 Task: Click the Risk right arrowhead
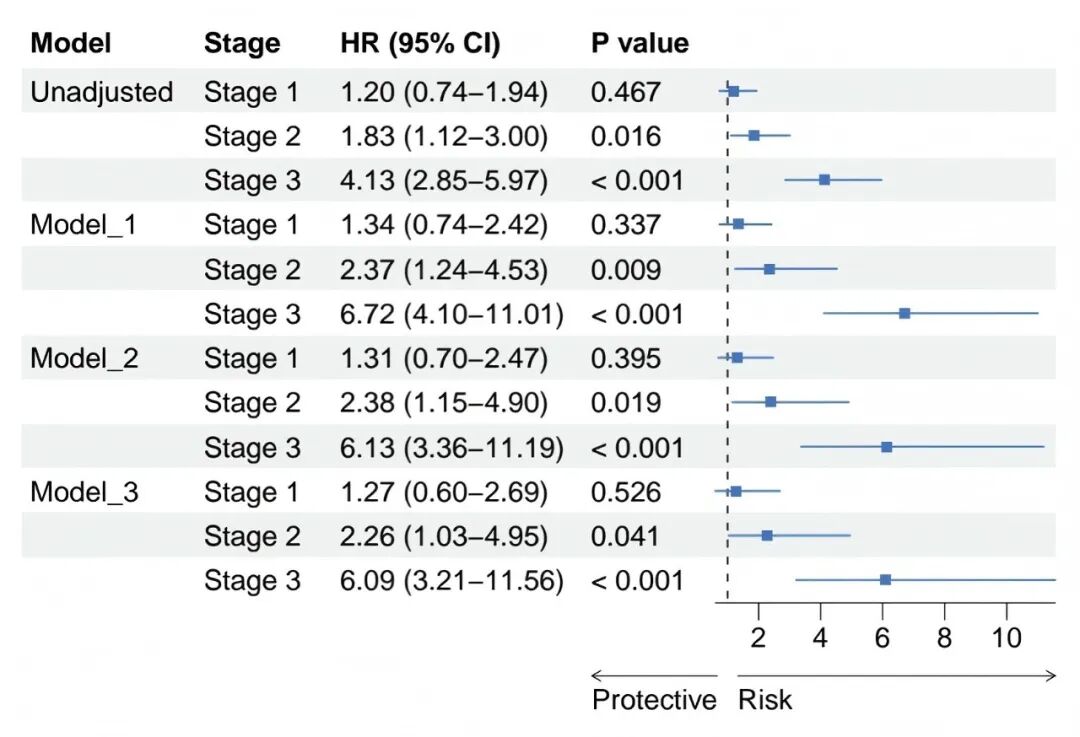click(1050, 676)
